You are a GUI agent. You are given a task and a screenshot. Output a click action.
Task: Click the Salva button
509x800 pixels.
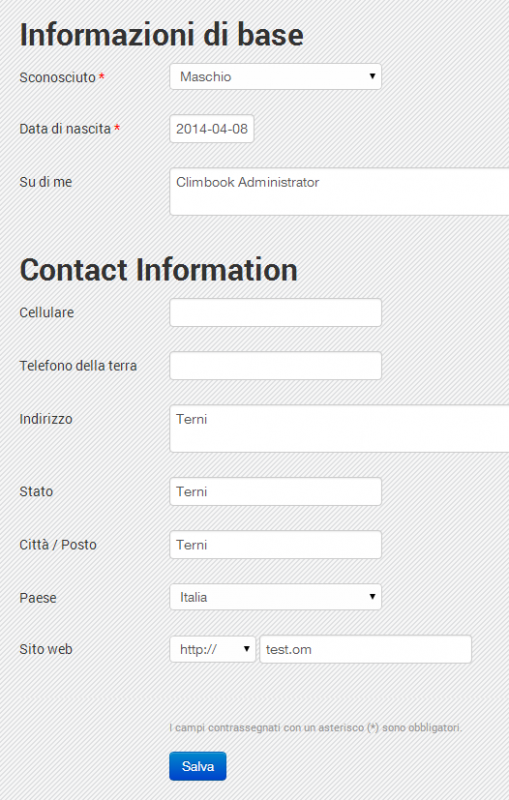(x=198, y=766)
